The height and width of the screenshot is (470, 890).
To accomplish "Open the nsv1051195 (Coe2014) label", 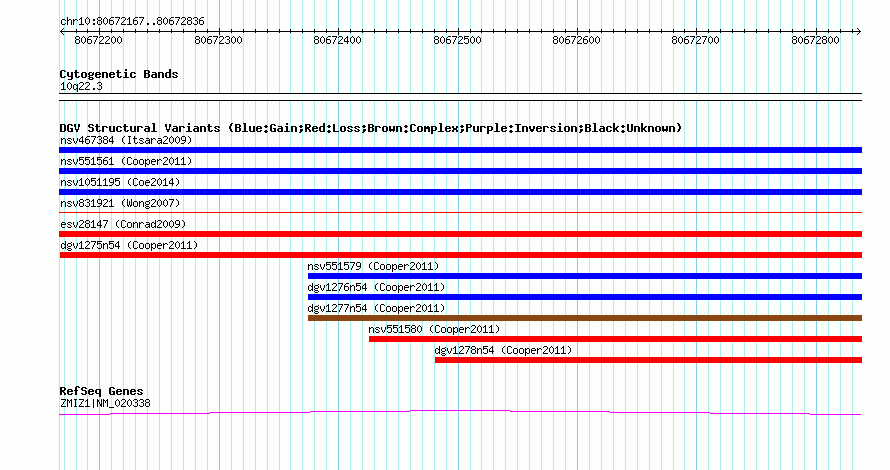I will [x=120, y=182].
